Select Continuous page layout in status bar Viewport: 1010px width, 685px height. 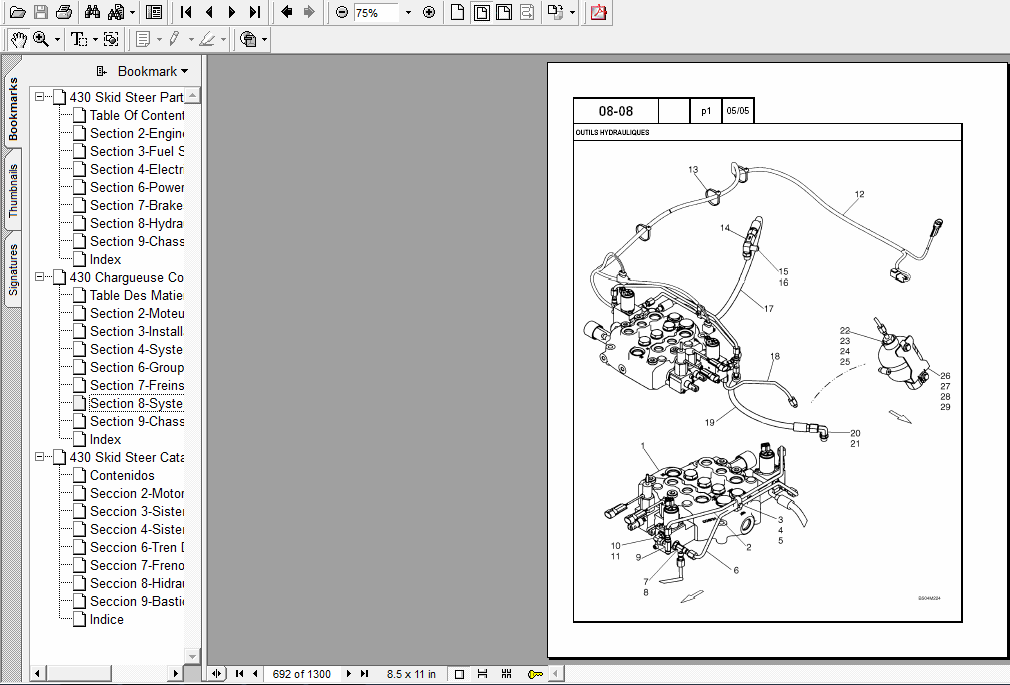pyautogui.click(x=482, y=674)
